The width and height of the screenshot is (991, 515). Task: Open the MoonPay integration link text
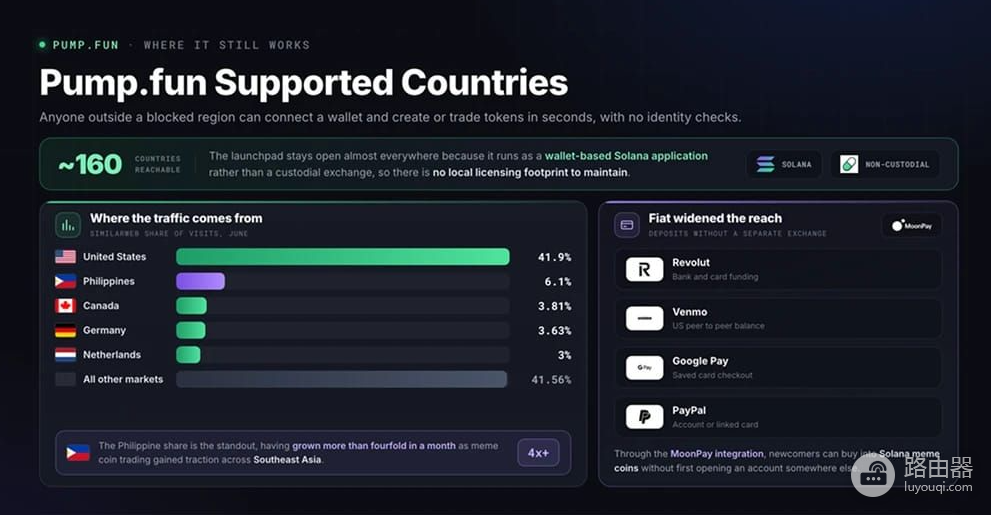pyautogui.click(x=717, y=454)
